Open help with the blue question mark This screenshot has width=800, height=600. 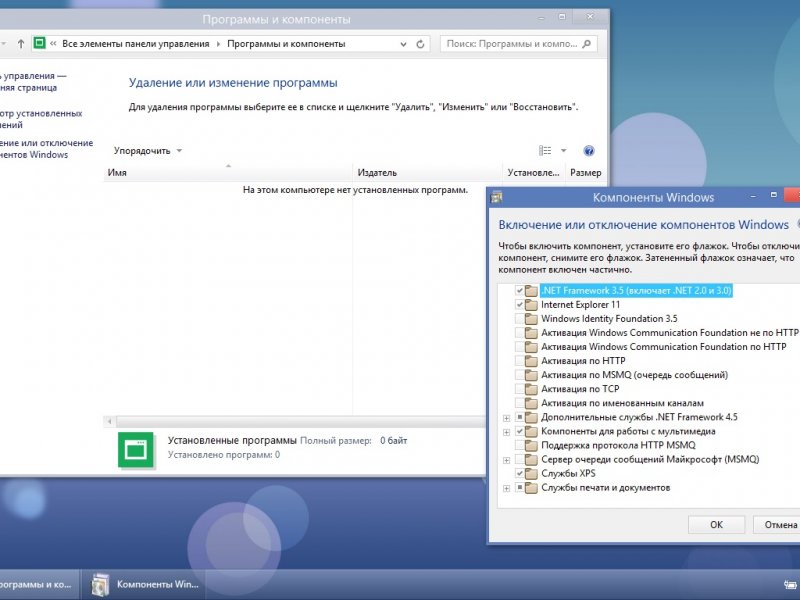[x=588, y=151]
